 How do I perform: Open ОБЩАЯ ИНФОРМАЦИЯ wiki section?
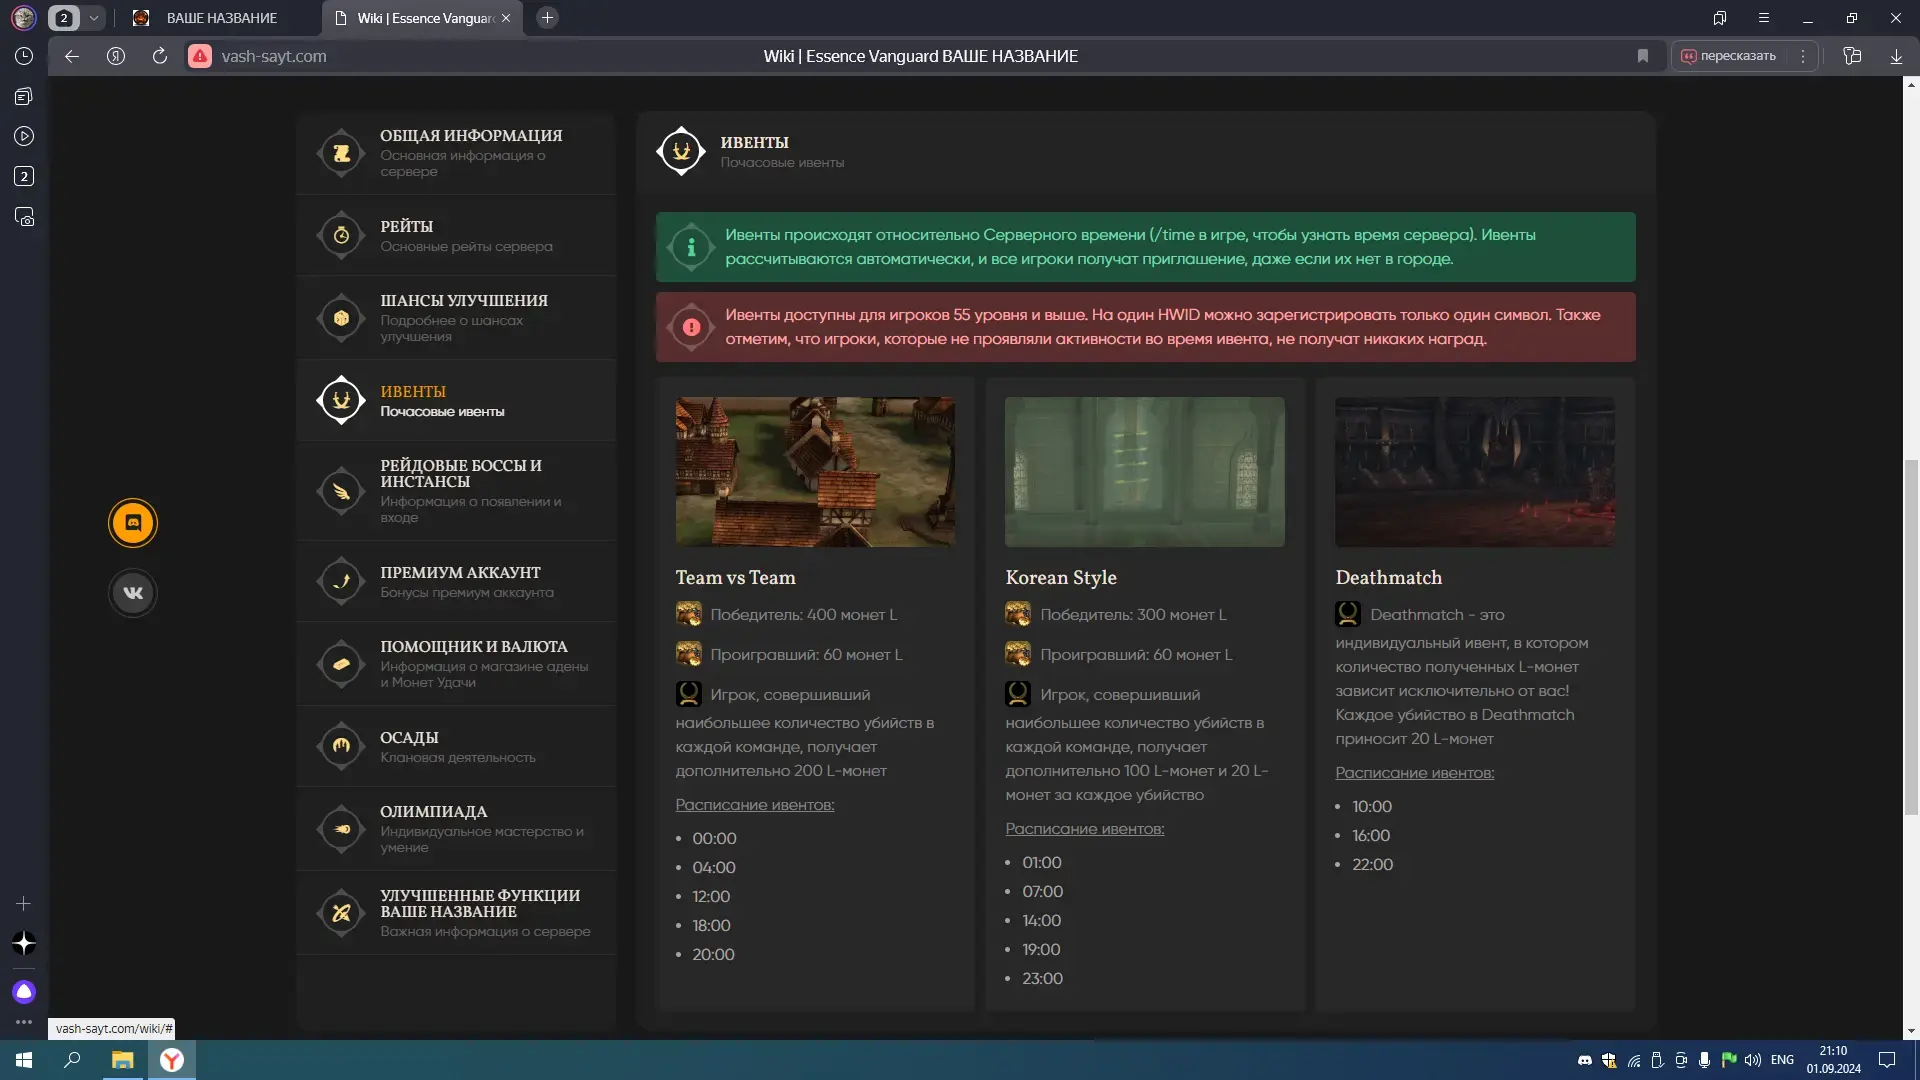pyautogui.click(x=456, y=153)
